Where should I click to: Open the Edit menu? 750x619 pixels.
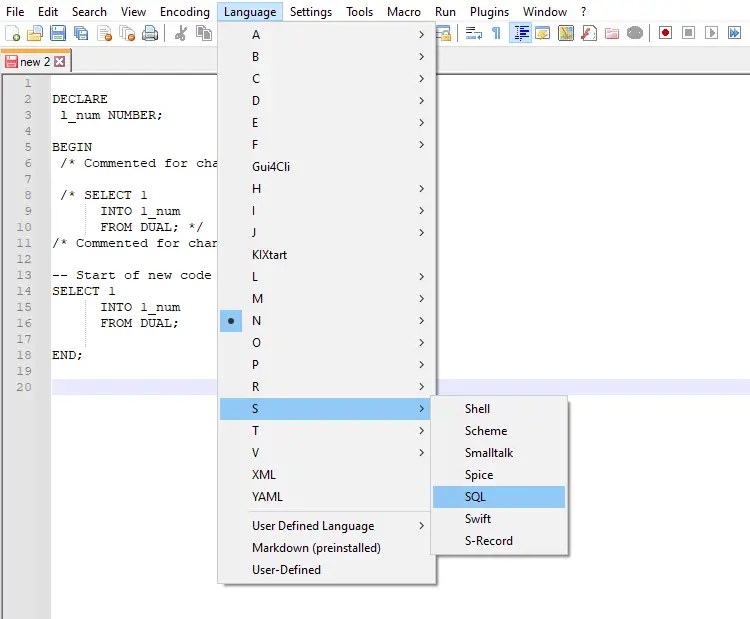[x=48, y=11]
